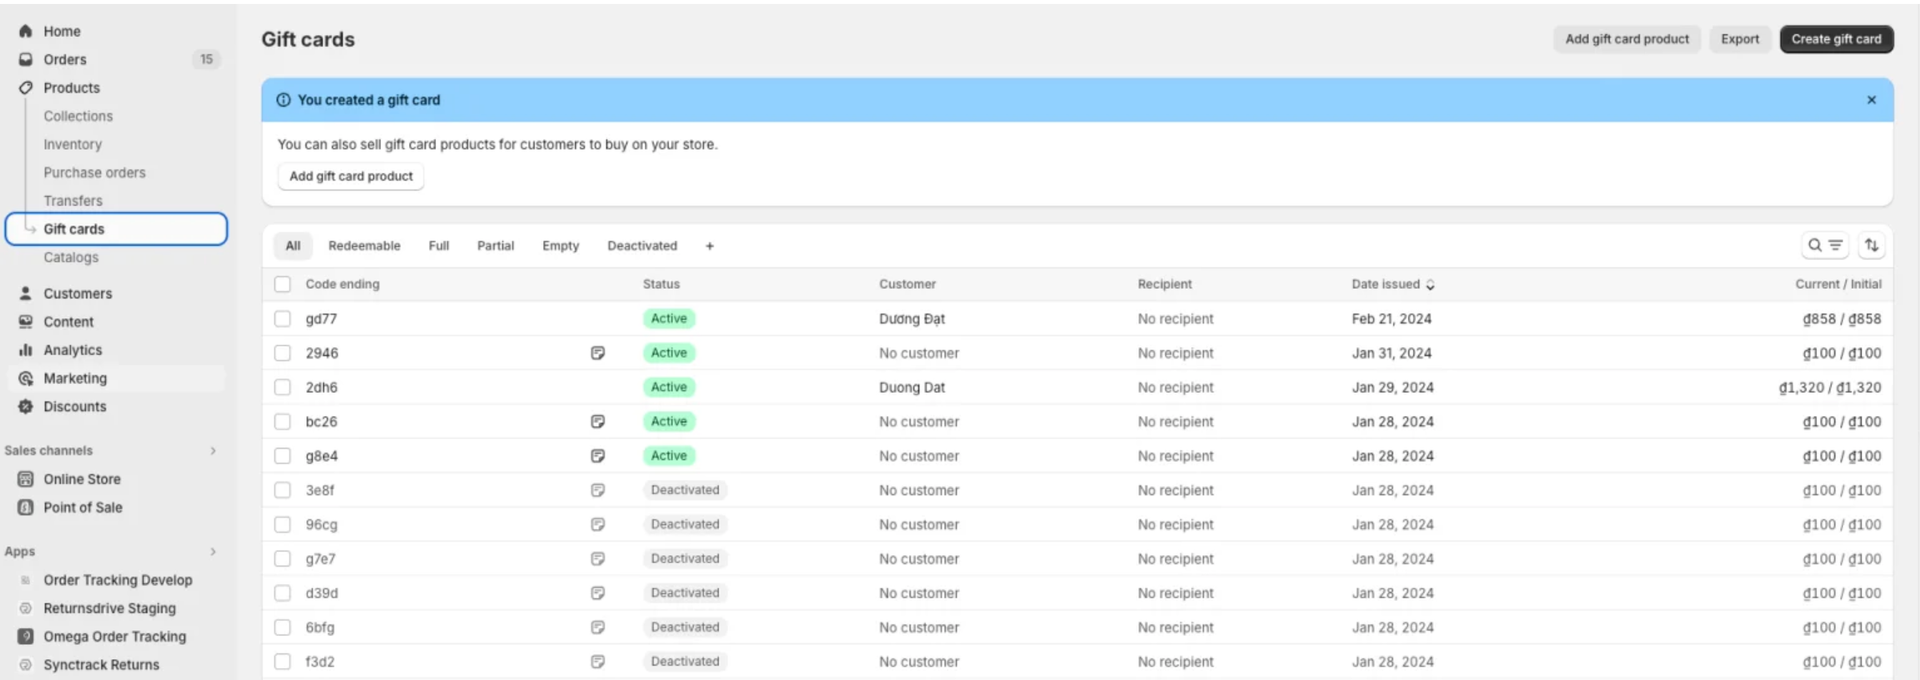
Task: Click the search and filter icon
Action: 1824,245
